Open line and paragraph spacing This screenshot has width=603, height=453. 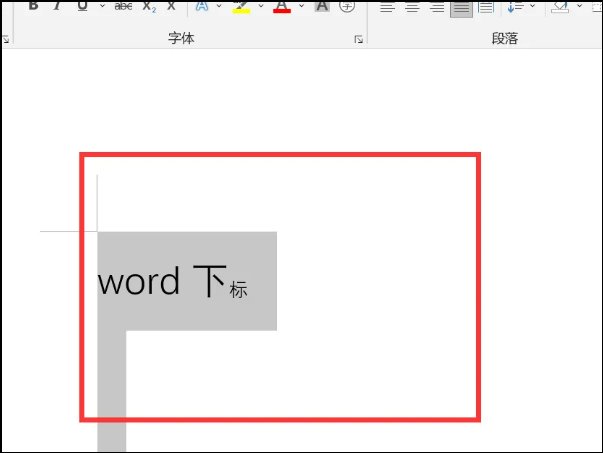[x=515, y=7]
